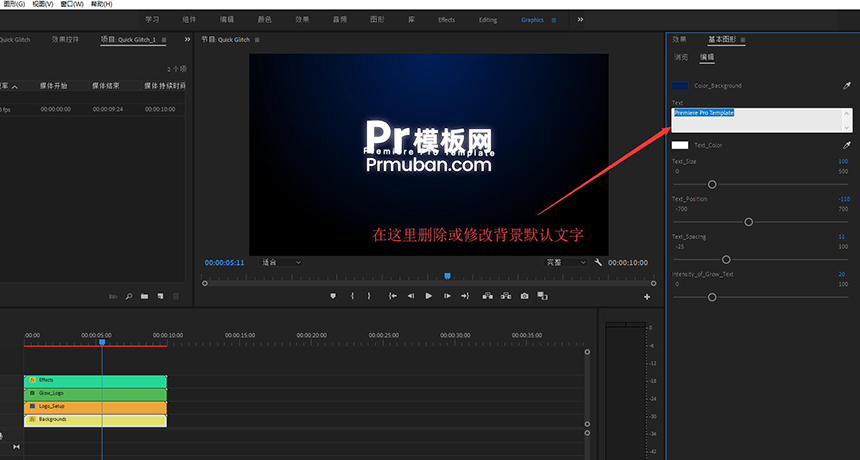Go to In point button
This screenshot has height=460, width=860.
pyautogui.click(x=393, y=296)
